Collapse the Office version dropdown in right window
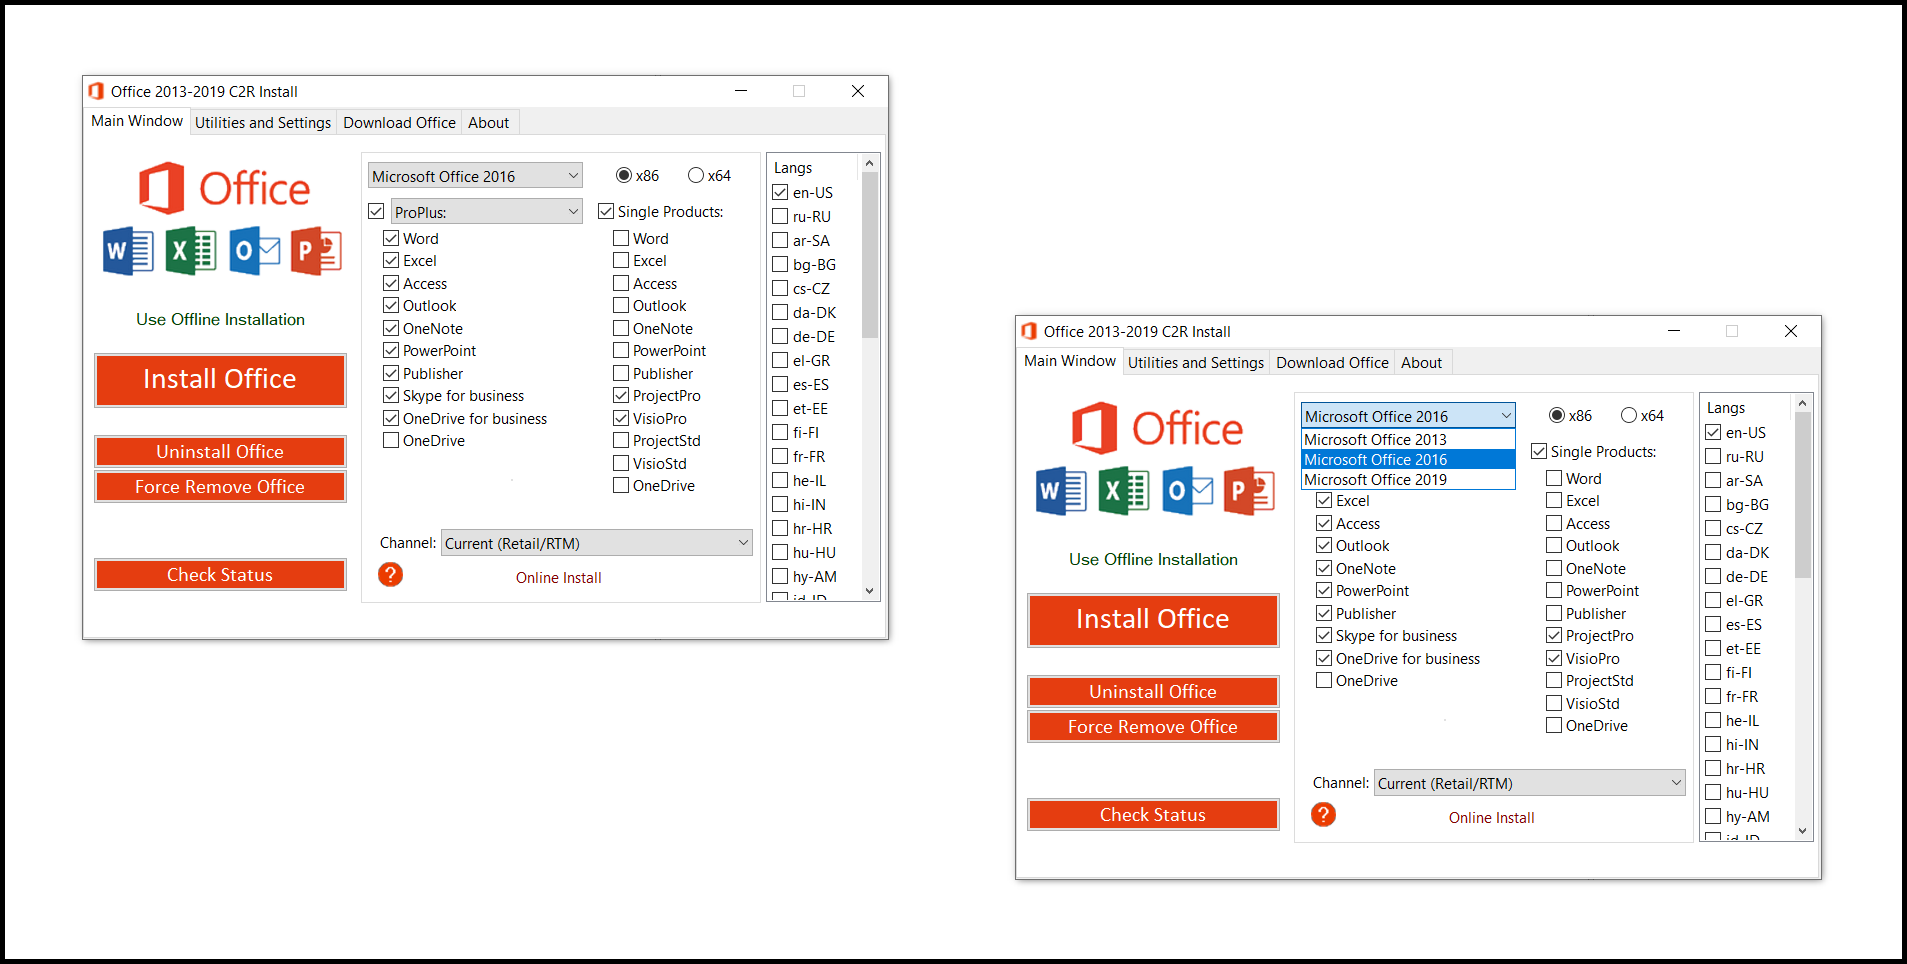Image resolution: width=1907 pixels, height=964 pixels. 1408,416
